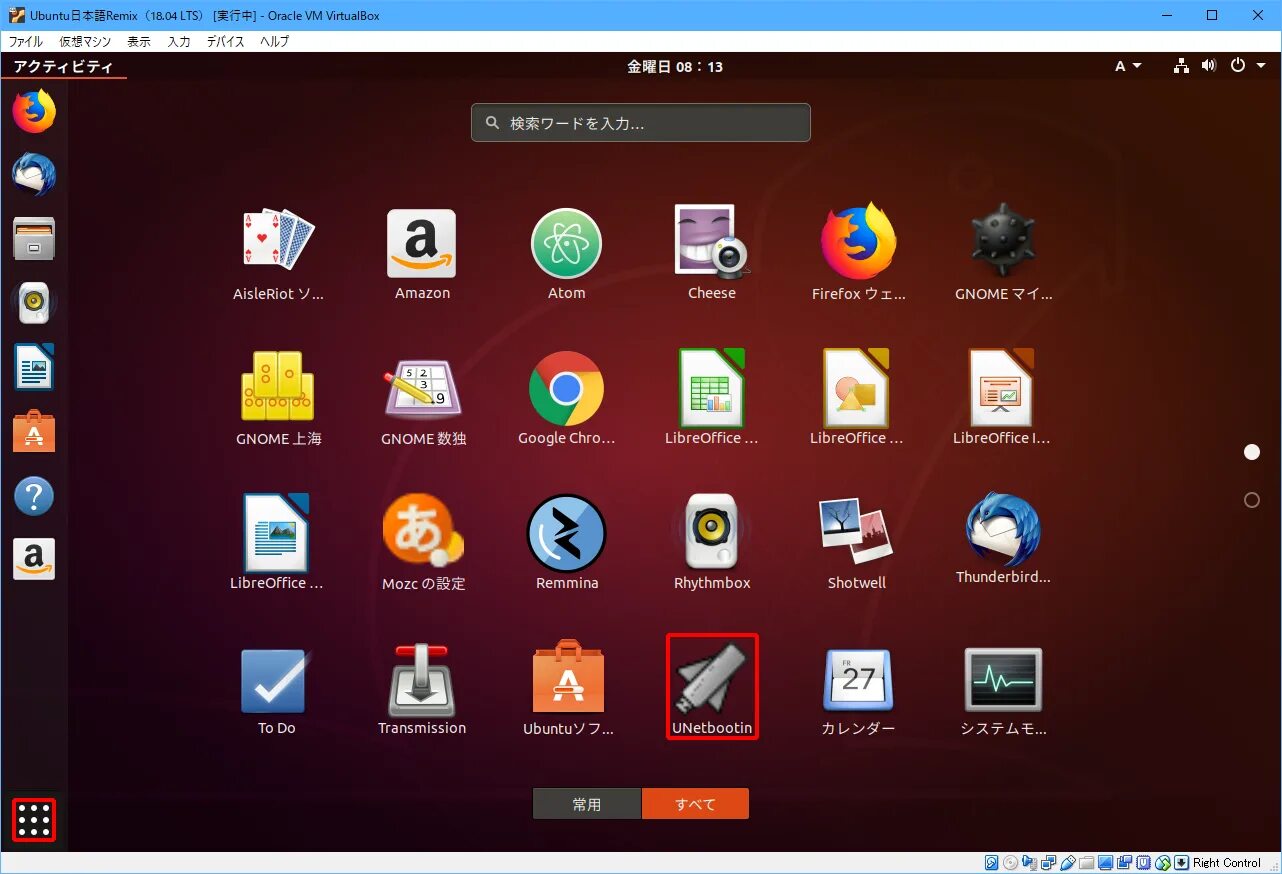Click the volume icon in top bar
This screenshot has height=874, width=1282.
point(1209,66)
